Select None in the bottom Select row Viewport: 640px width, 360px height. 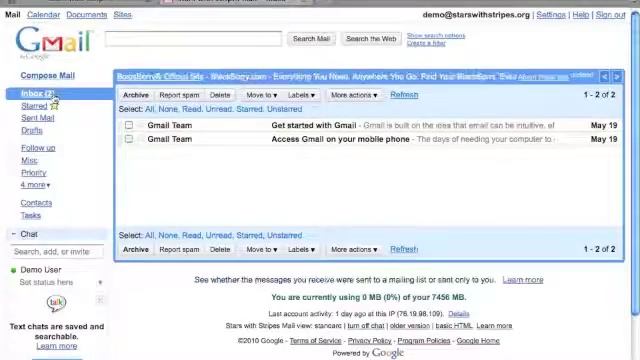click(x=168, y=236)
